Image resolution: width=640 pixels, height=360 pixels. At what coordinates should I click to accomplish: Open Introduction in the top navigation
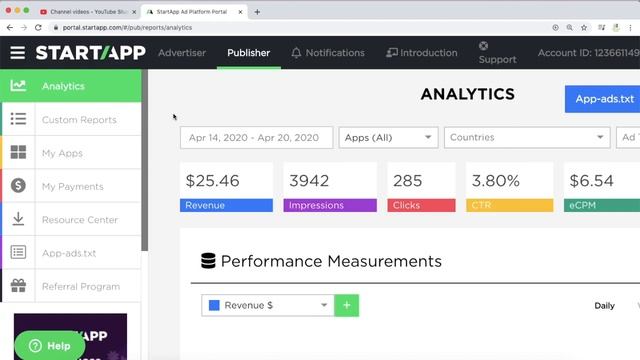pos(422,53)
